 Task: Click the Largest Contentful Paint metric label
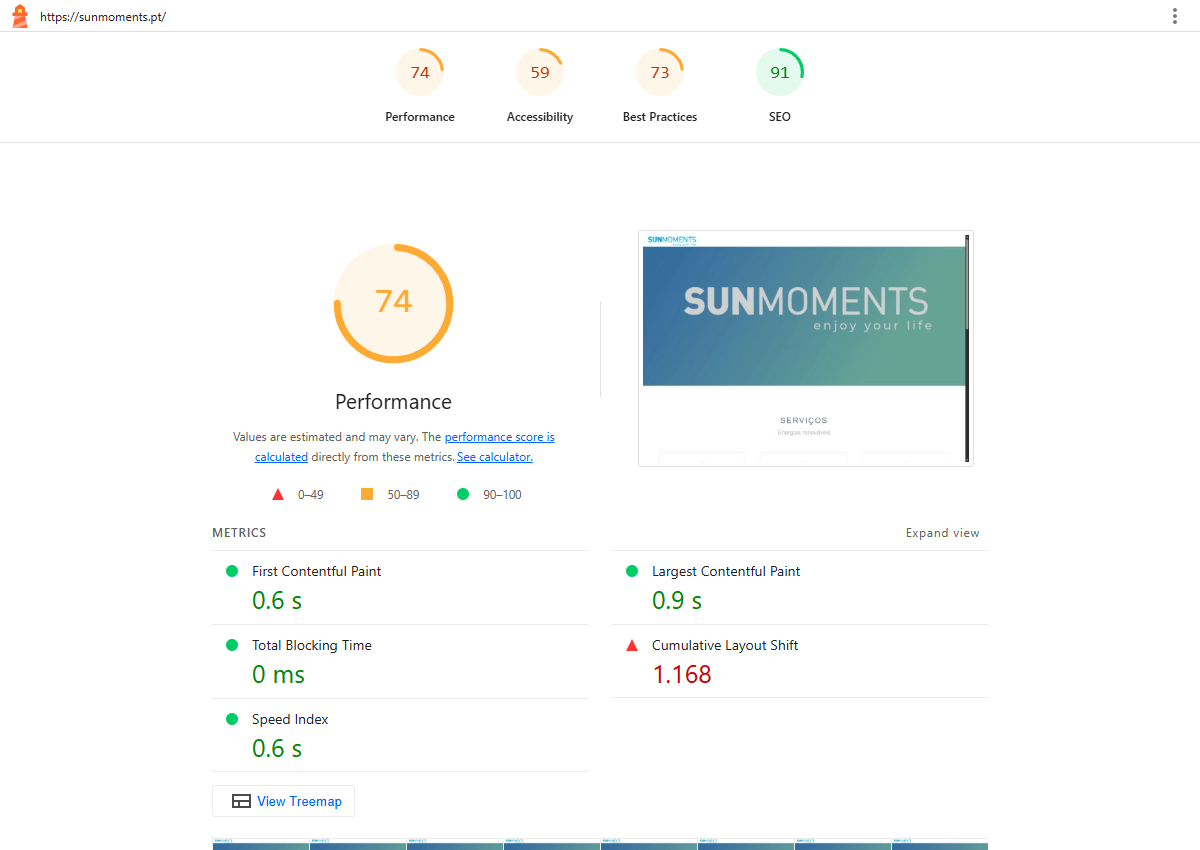coord(726,571)
